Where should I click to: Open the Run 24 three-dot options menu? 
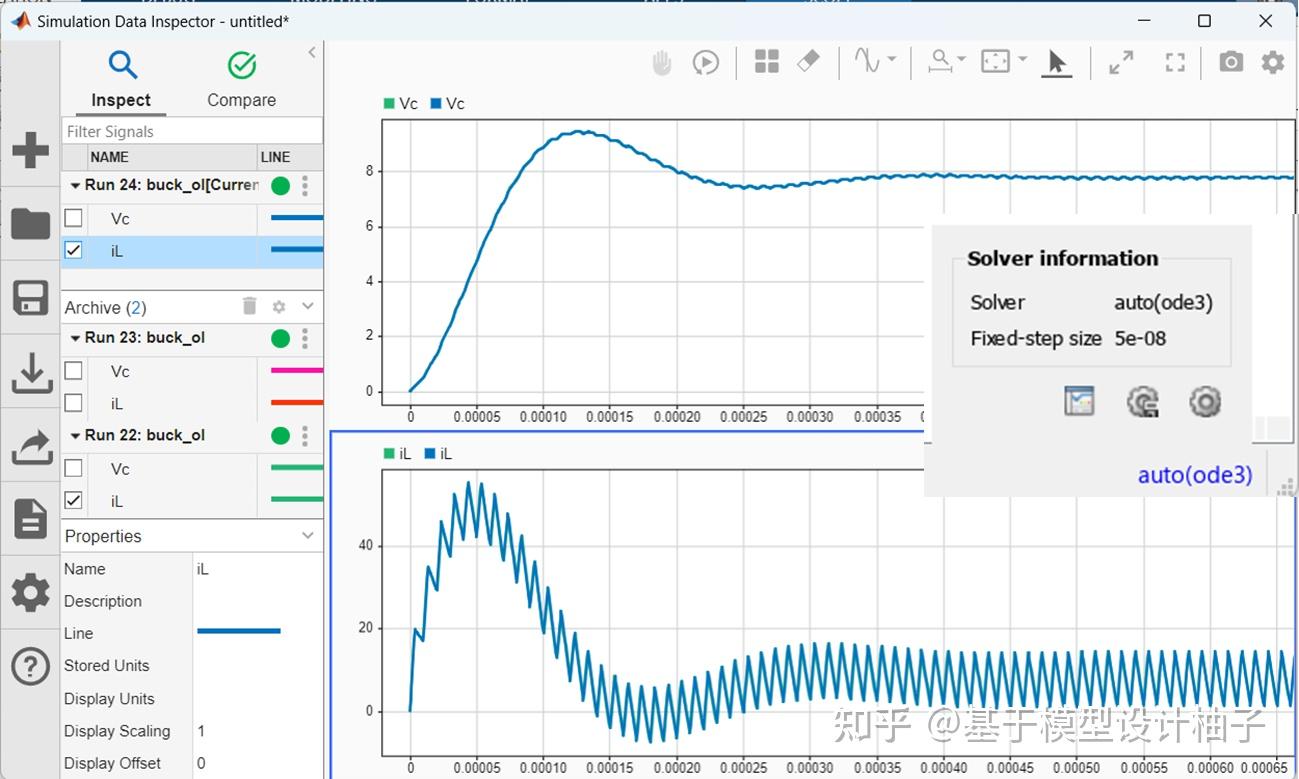click(x=305, y=185)
